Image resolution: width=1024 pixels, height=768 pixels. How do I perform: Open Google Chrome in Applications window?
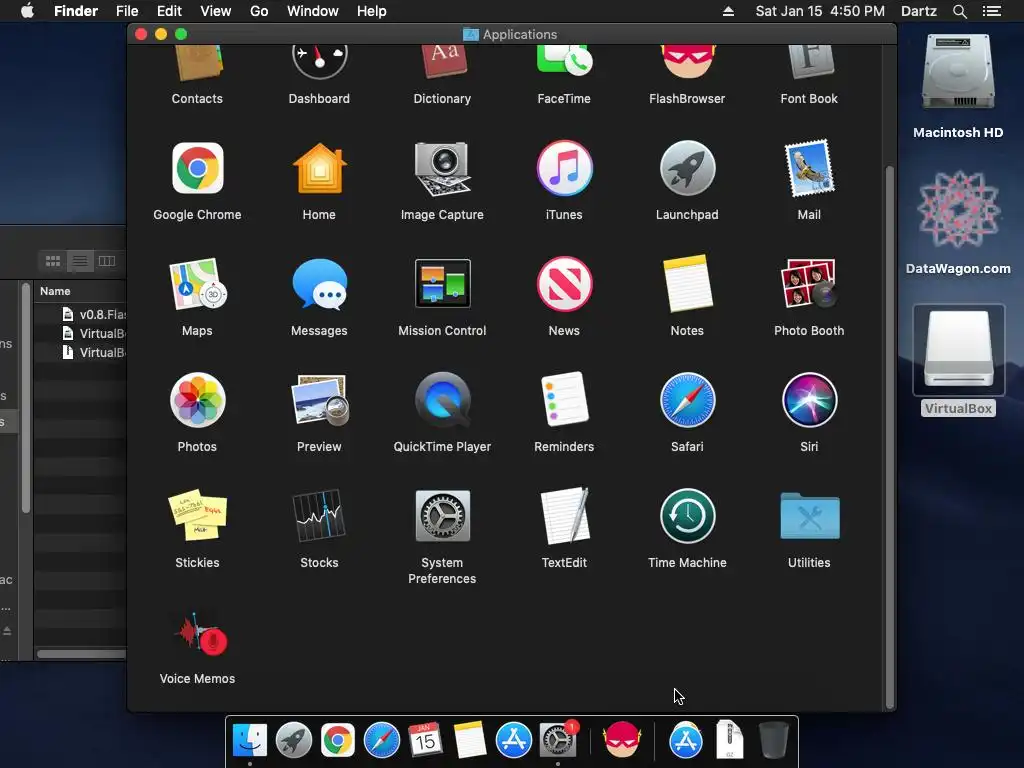tap(197, 168)
